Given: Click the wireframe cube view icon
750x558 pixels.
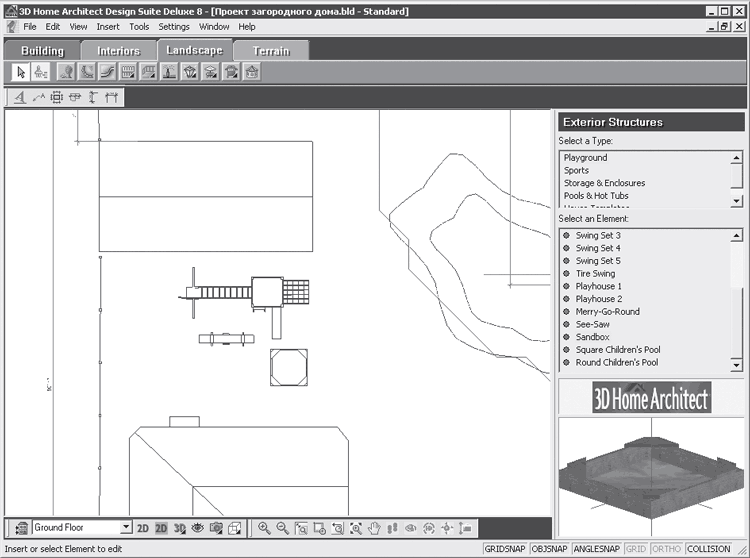Looking at the screenshot, I should point(234,528).
